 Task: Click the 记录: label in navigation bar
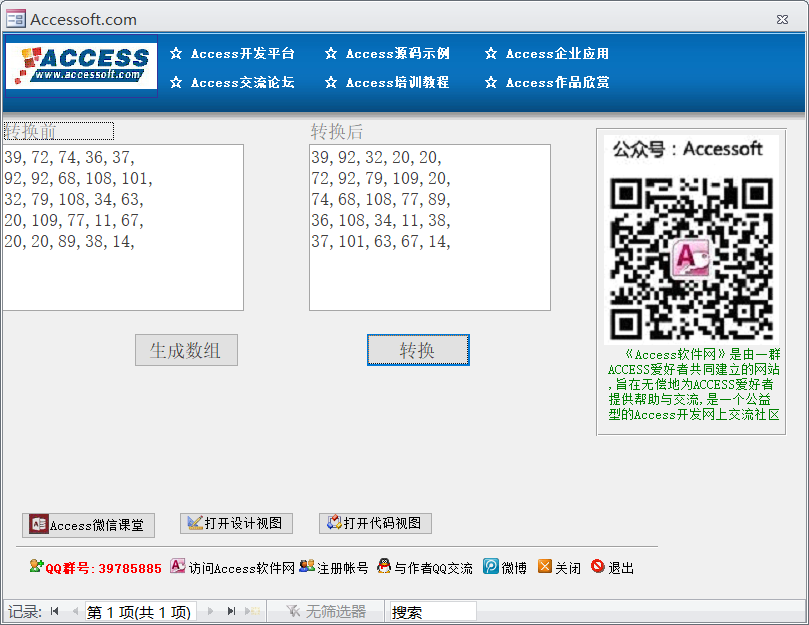coord(25,612)
